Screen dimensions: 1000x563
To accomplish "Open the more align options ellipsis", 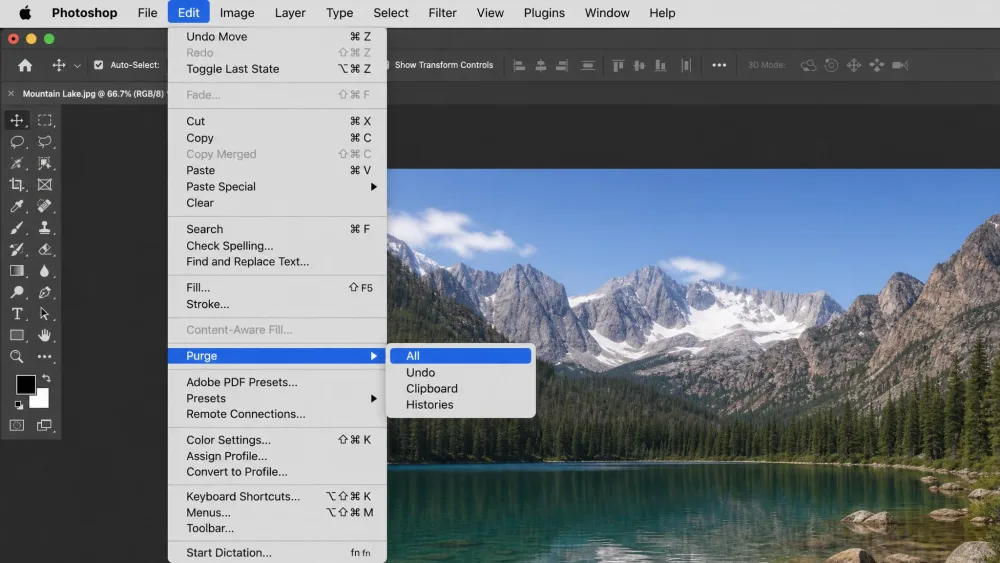I will pyautogui.click(x=719, y=65).
